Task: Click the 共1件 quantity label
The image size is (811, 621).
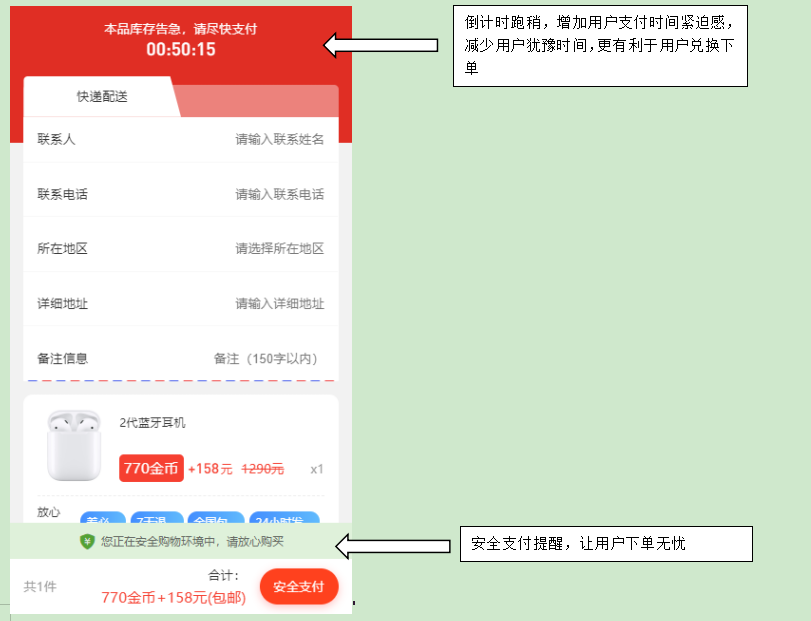Action: point(39,587)
